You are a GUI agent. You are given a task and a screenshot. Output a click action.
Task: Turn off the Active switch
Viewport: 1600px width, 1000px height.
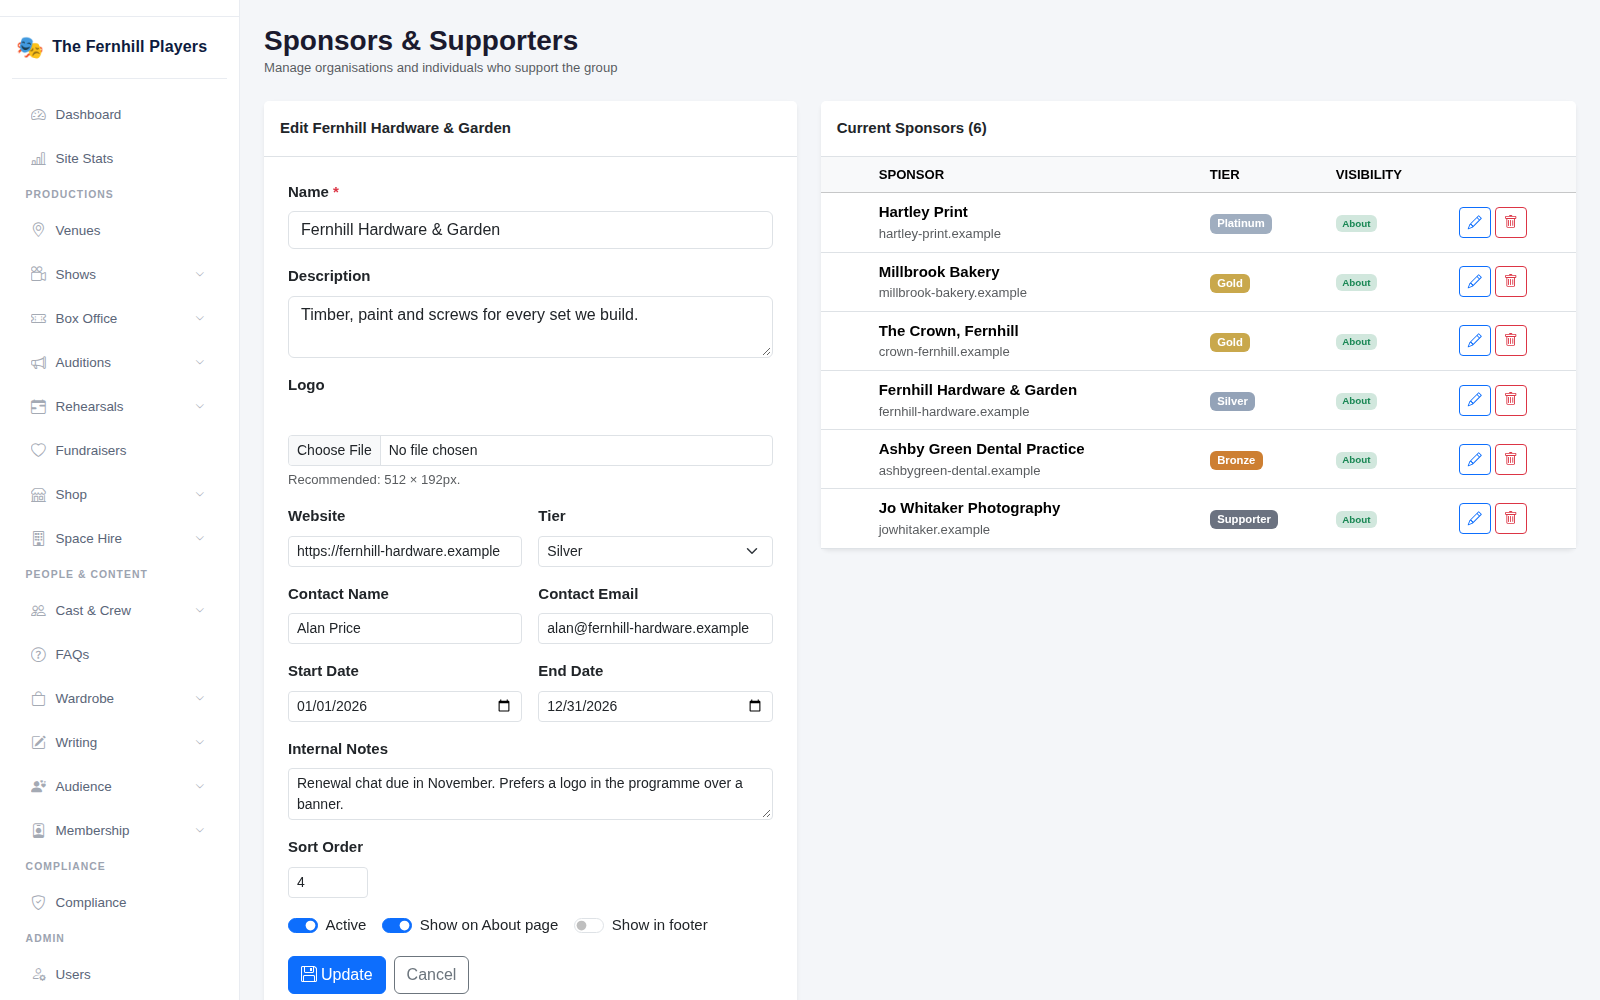click(303, 925)
